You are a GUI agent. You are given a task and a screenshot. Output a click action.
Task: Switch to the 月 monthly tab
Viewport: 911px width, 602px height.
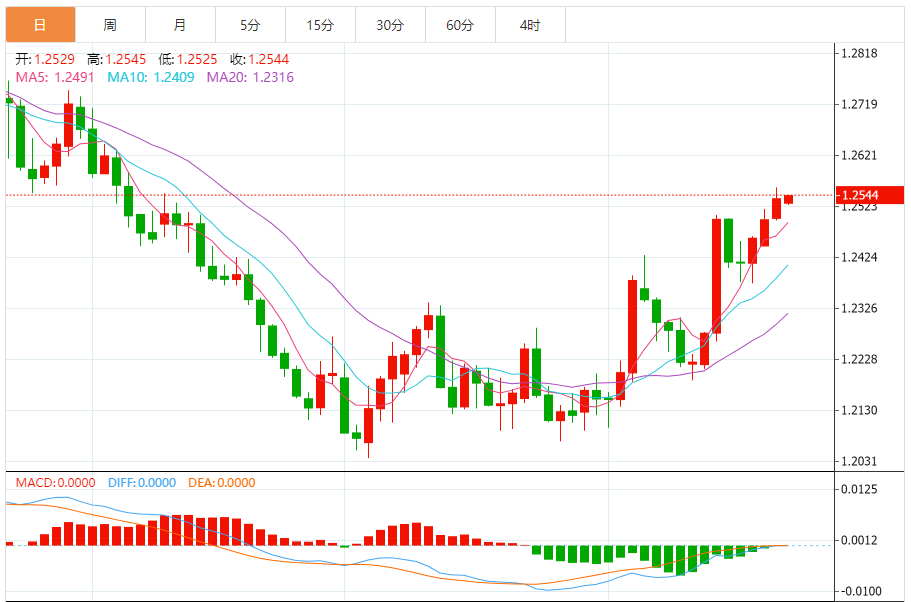(x=180, y=25)
